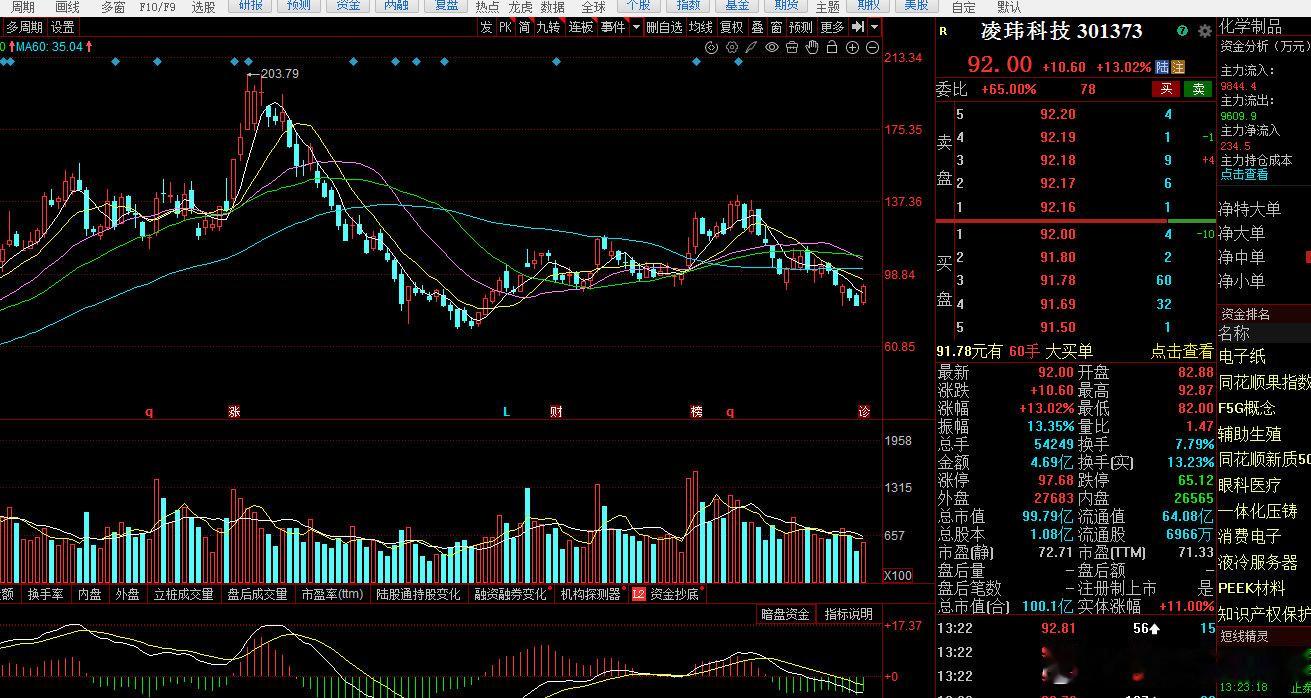Screen dimensions: 1311x698
Task: Toggle 九转 indicator
Action: tap(548, 27)
